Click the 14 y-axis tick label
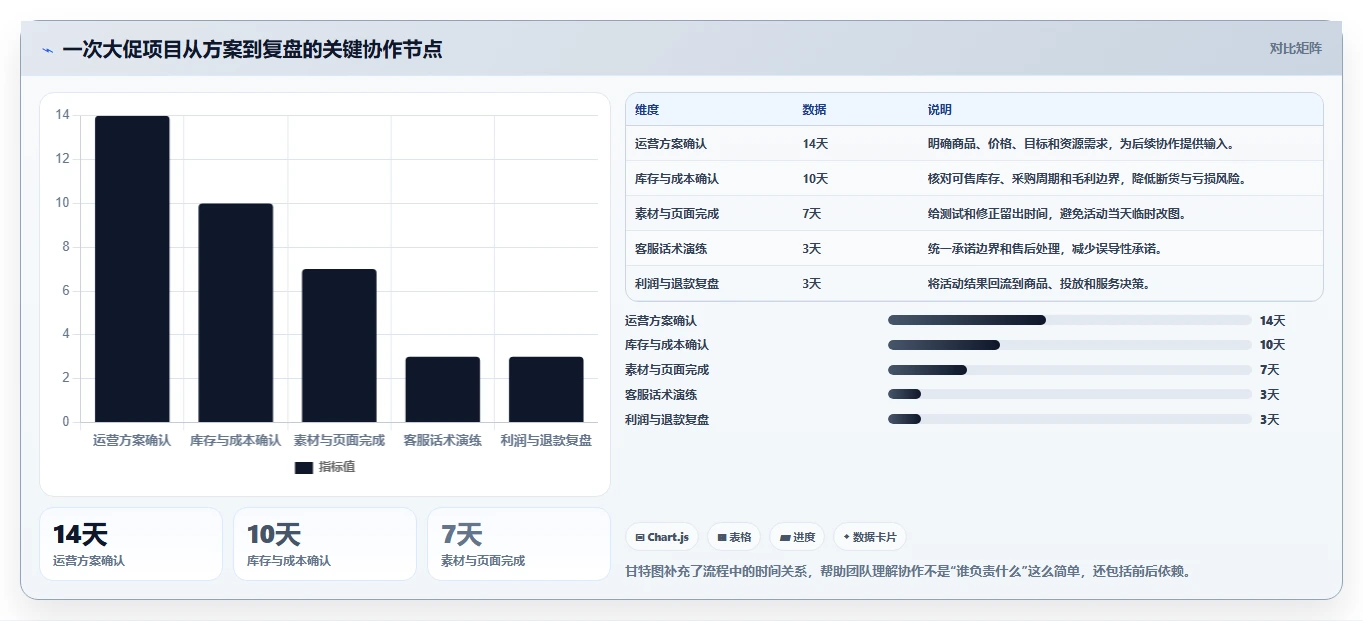 62,115
